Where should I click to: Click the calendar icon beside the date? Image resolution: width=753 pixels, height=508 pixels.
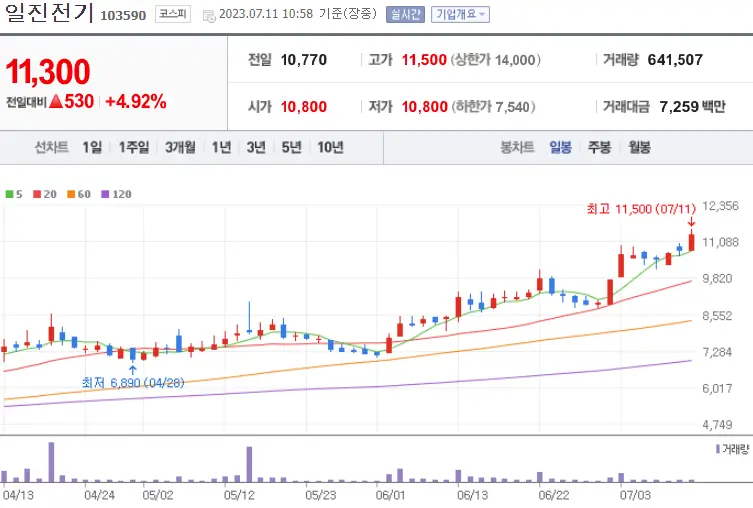[209, 16]
